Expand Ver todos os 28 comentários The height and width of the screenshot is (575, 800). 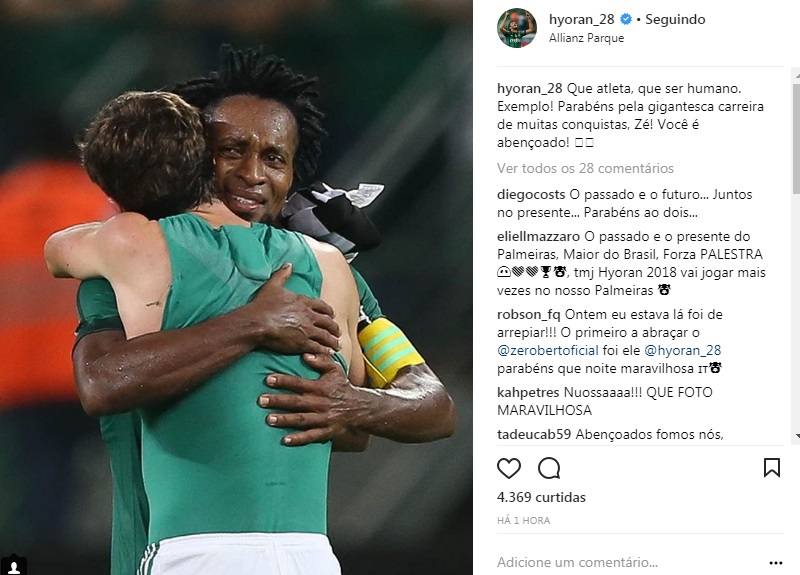pos(585,168)
